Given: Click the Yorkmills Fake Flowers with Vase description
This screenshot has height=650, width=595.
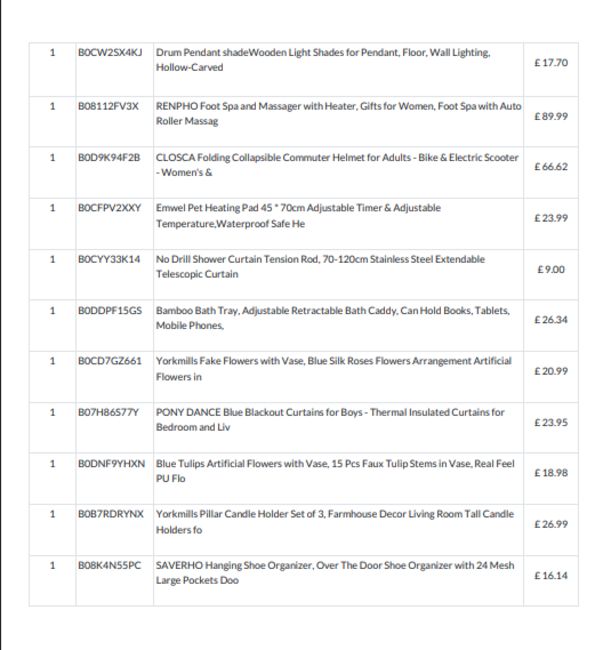Looking at the screenshot, I should pyautogui.click(x=333, y=369).
